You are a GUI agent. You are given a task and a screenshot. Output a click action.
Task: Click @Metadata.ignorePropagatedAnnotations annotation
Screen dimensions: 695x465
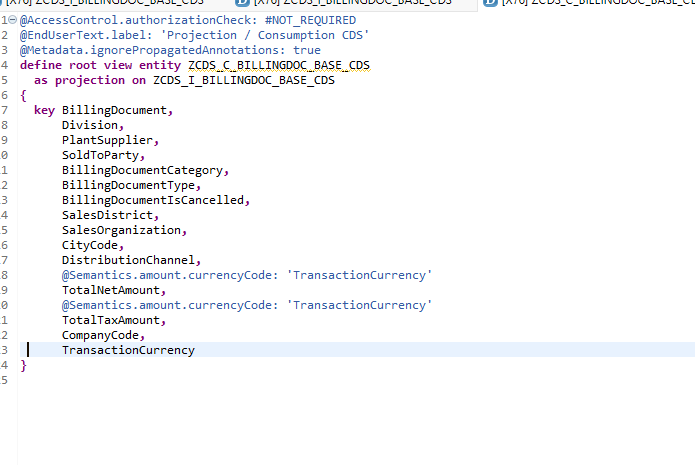[x=152, y=50]
